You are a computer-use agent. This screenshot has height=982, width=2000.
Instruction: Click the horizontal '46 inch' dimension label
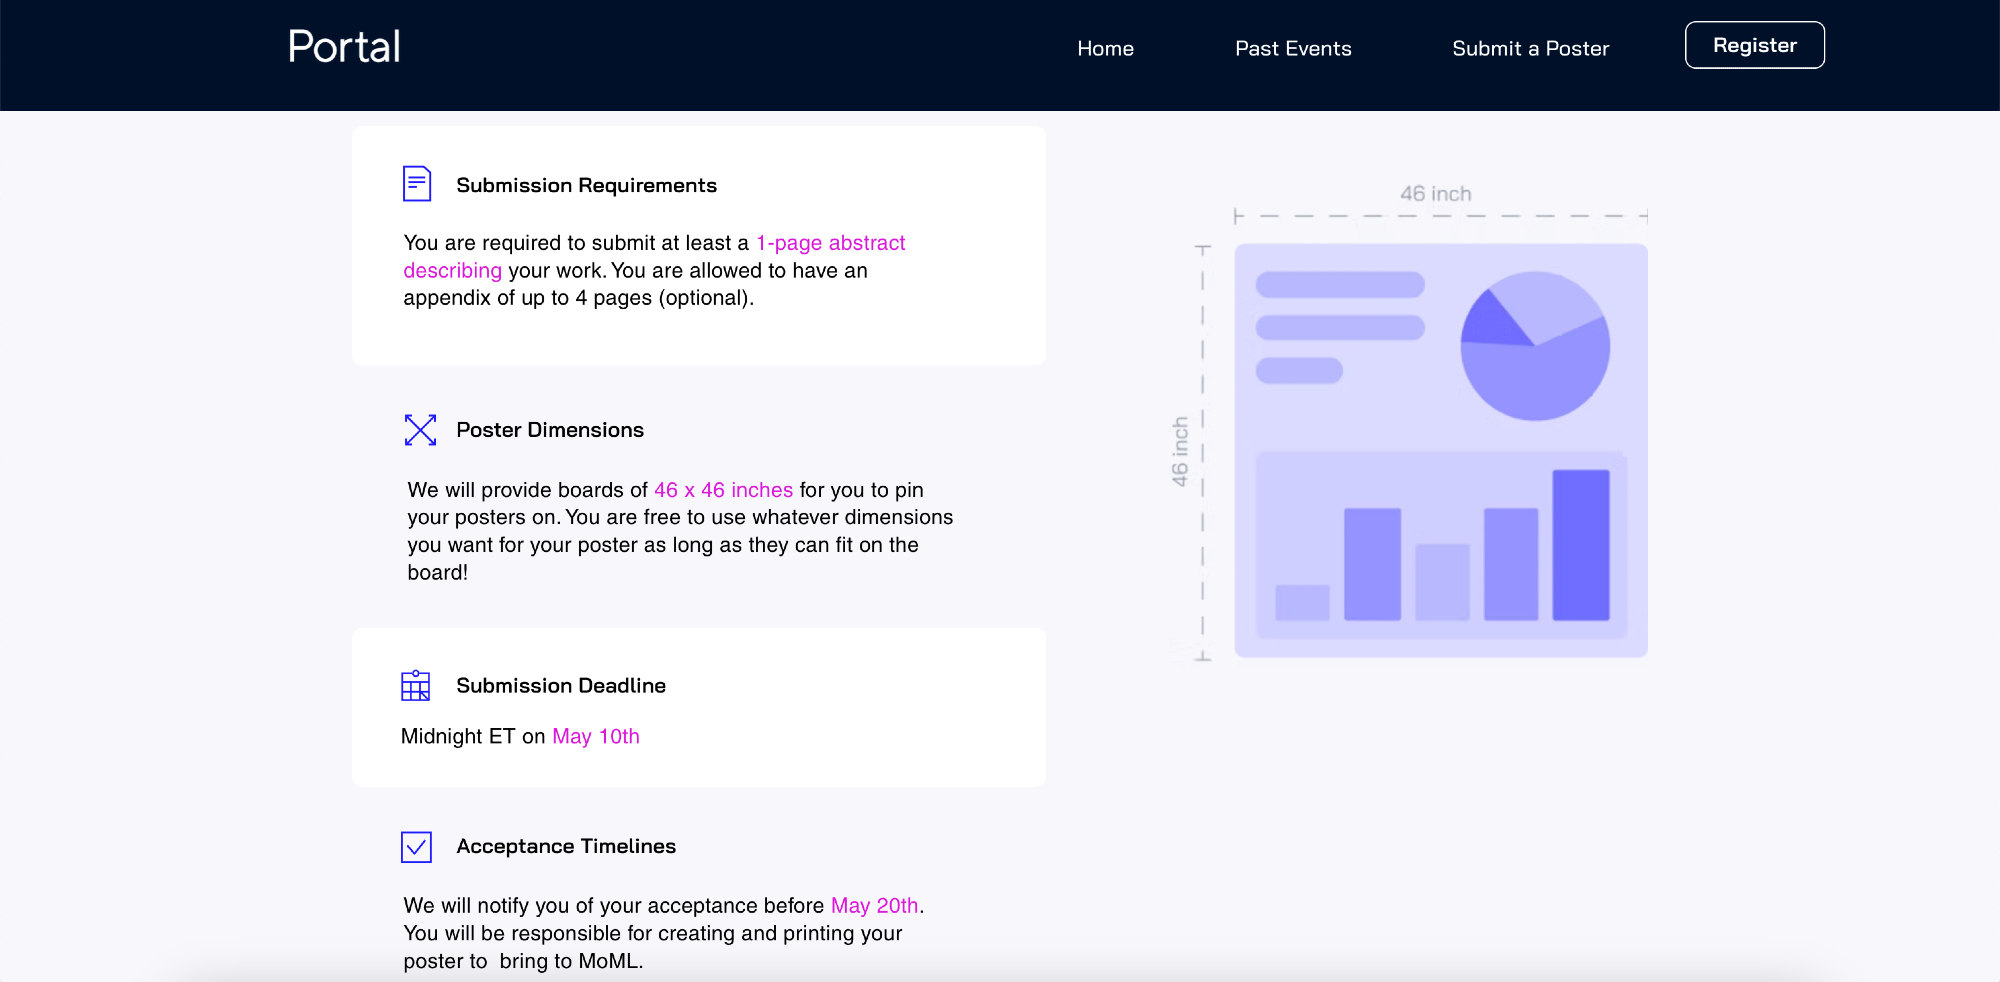1435,194
